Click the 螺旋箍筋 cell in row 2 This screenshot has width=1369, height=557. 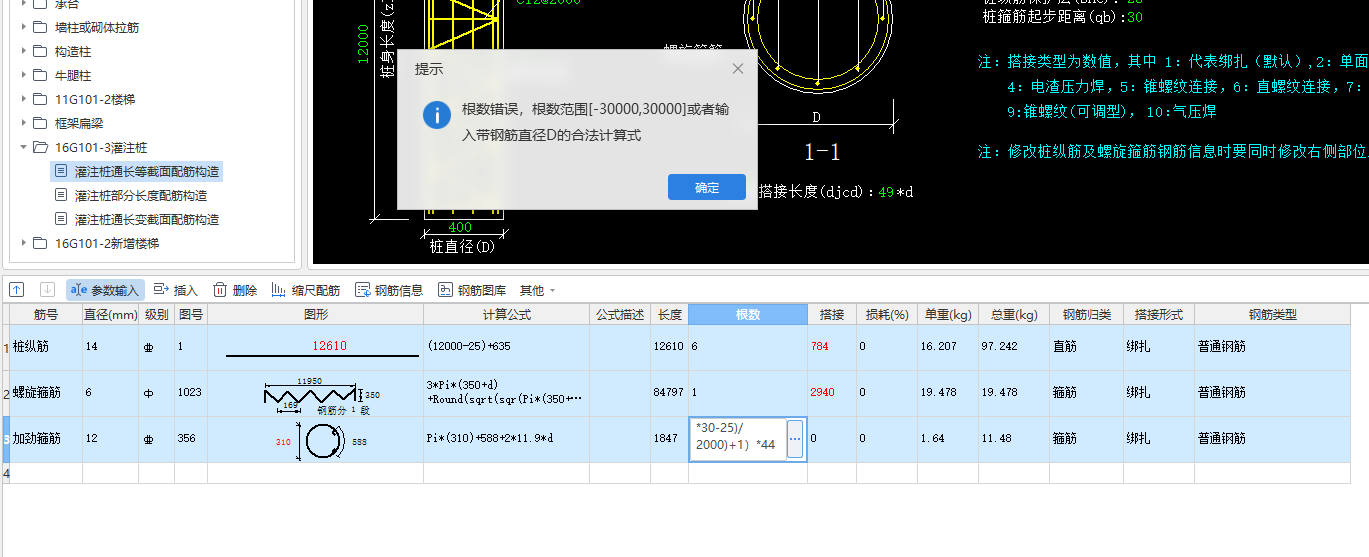tap(46, 393)
